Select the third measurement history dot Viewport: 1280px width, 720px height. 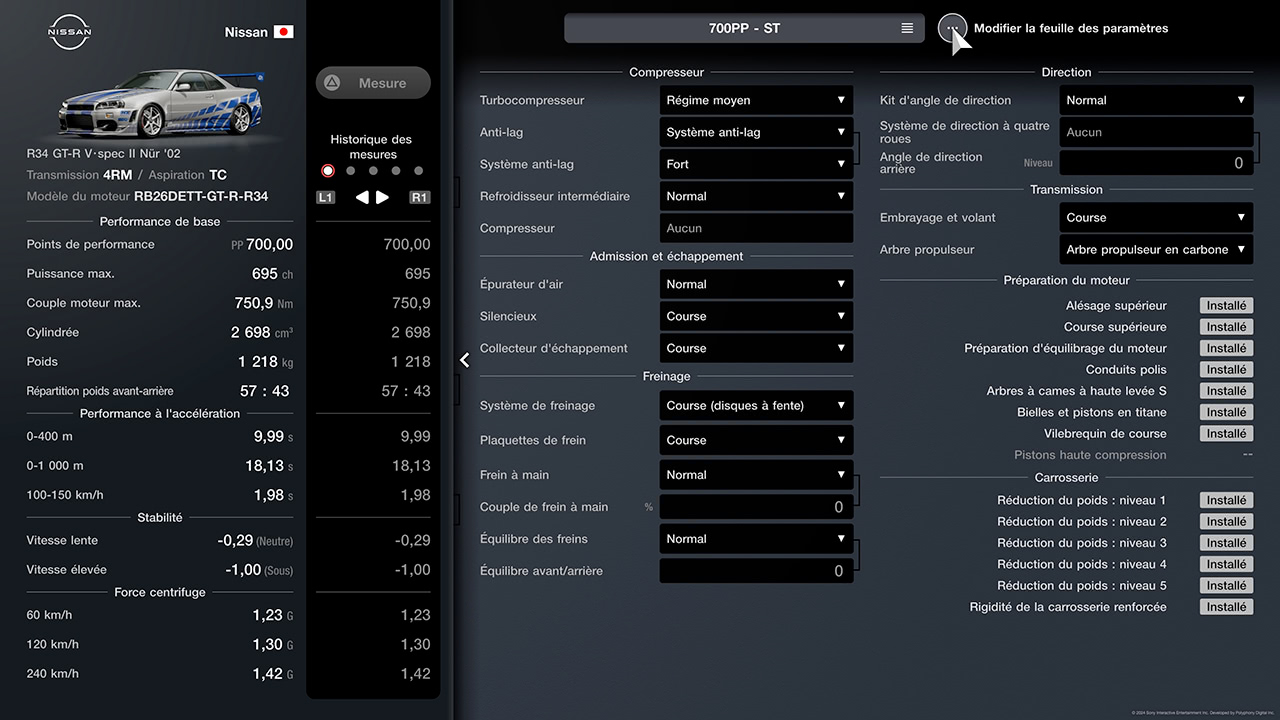click(373, 171)
